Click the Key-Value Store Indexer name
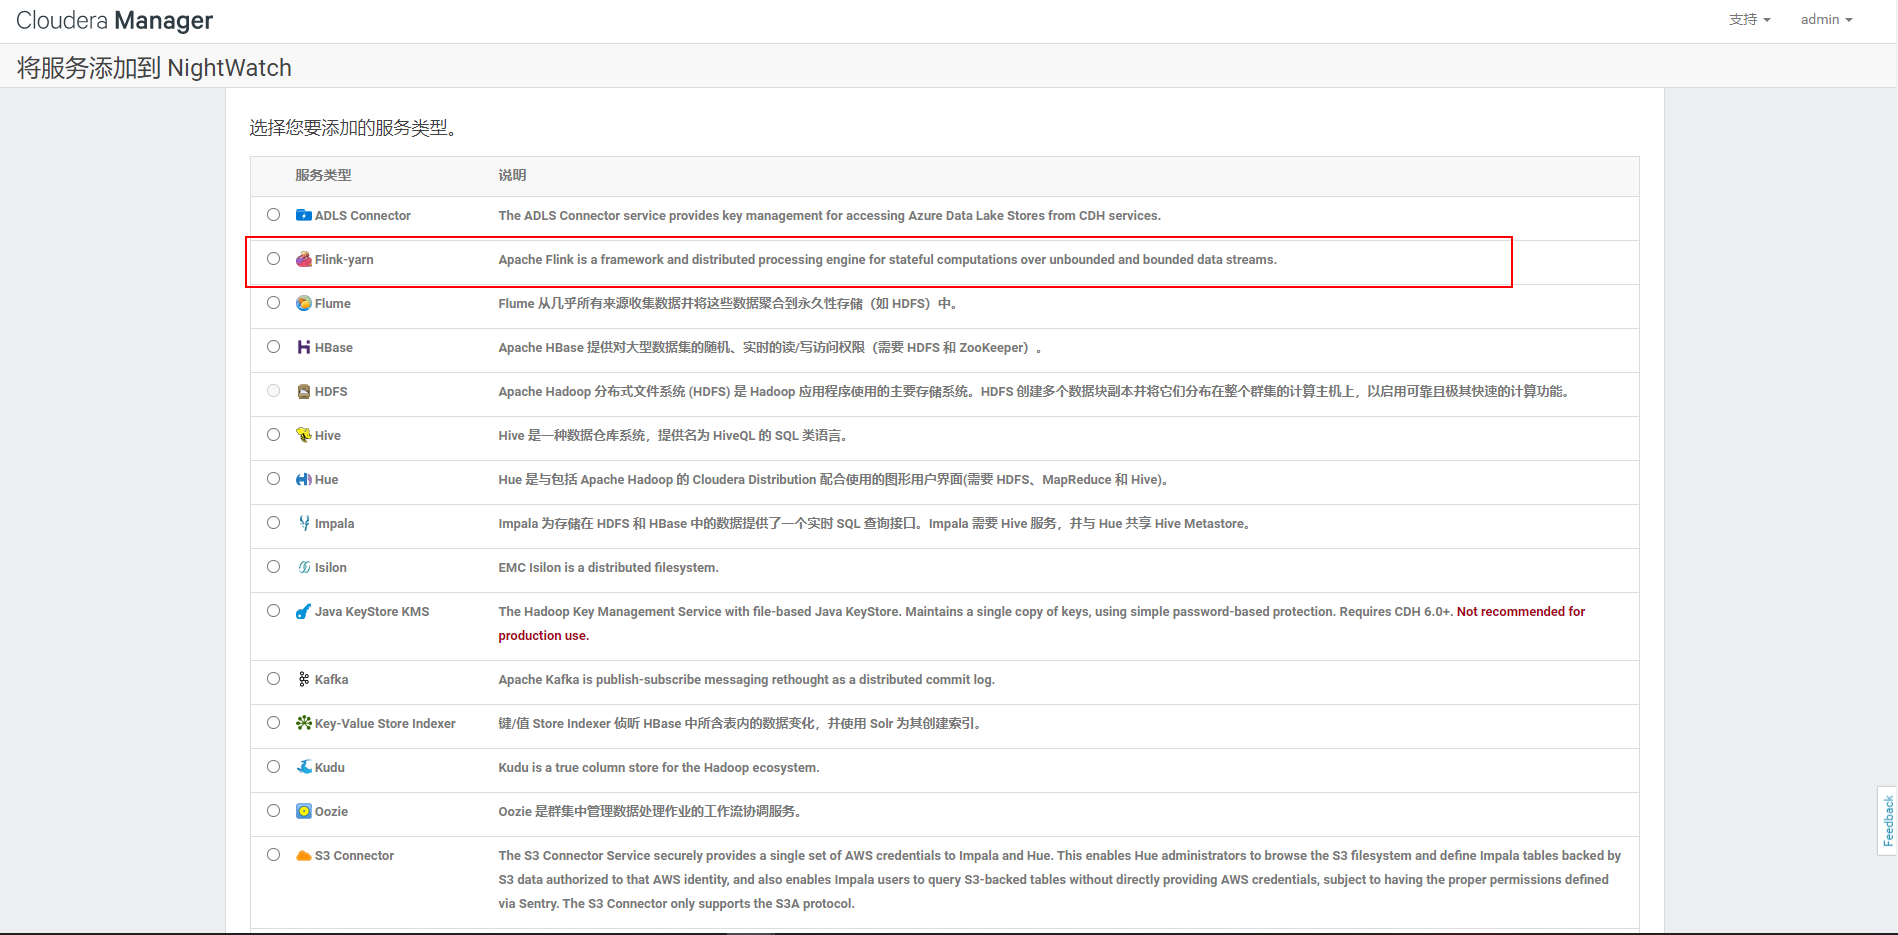The width and height of the screenshot is (1898, 935). pos(385,724)
